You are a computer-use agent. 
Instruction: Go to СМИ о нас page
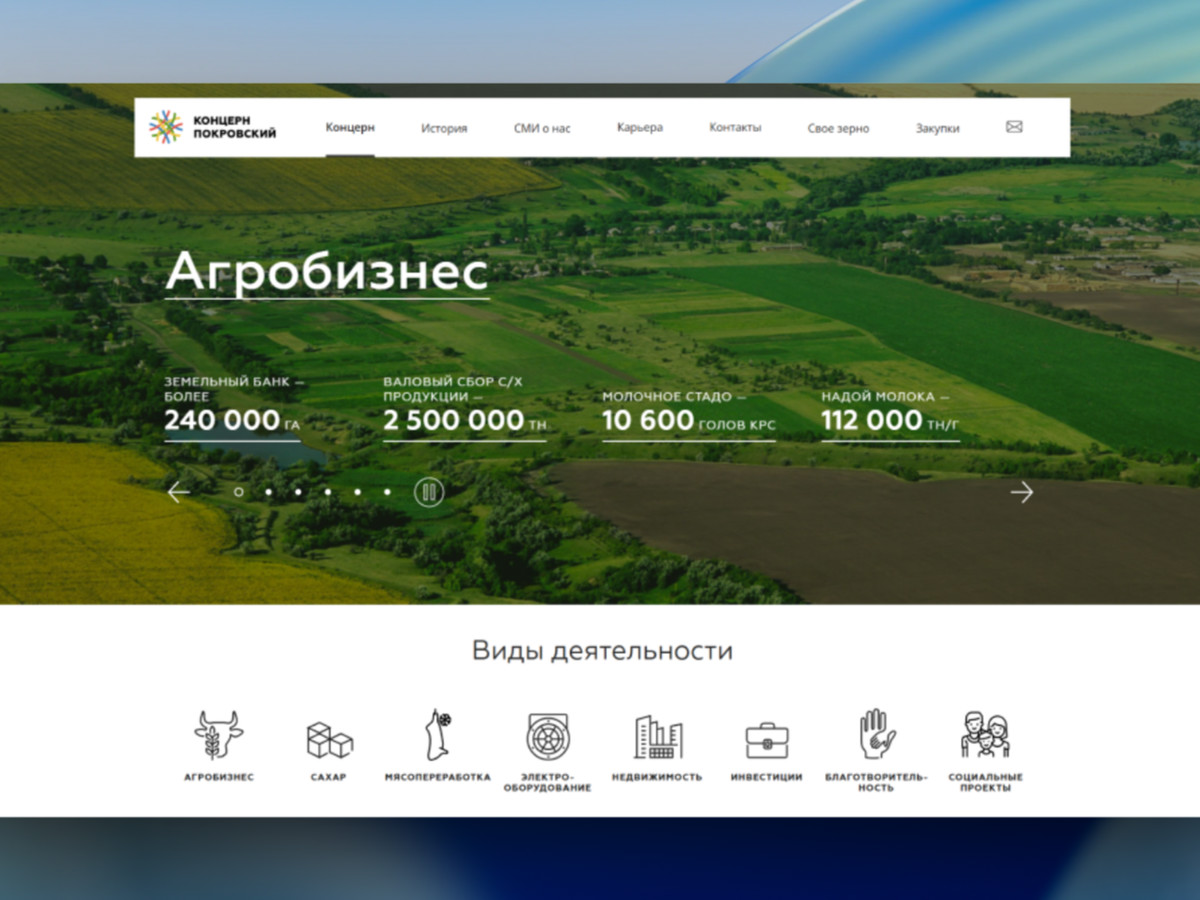coord(542,128)
